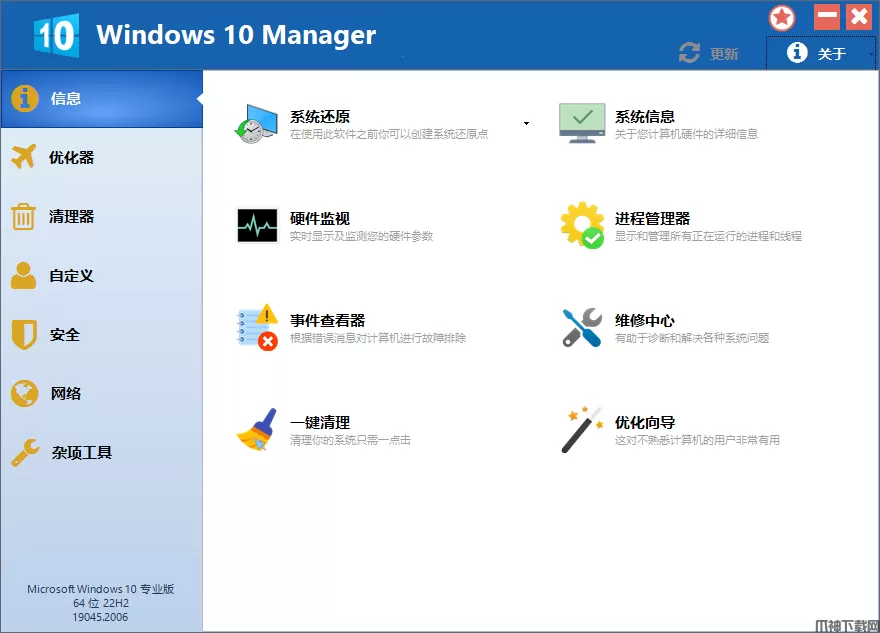This screenshot has height=633, width=880.
Task: Click the 系统信息 monitor checkmark icon
Action: (582, 123)
